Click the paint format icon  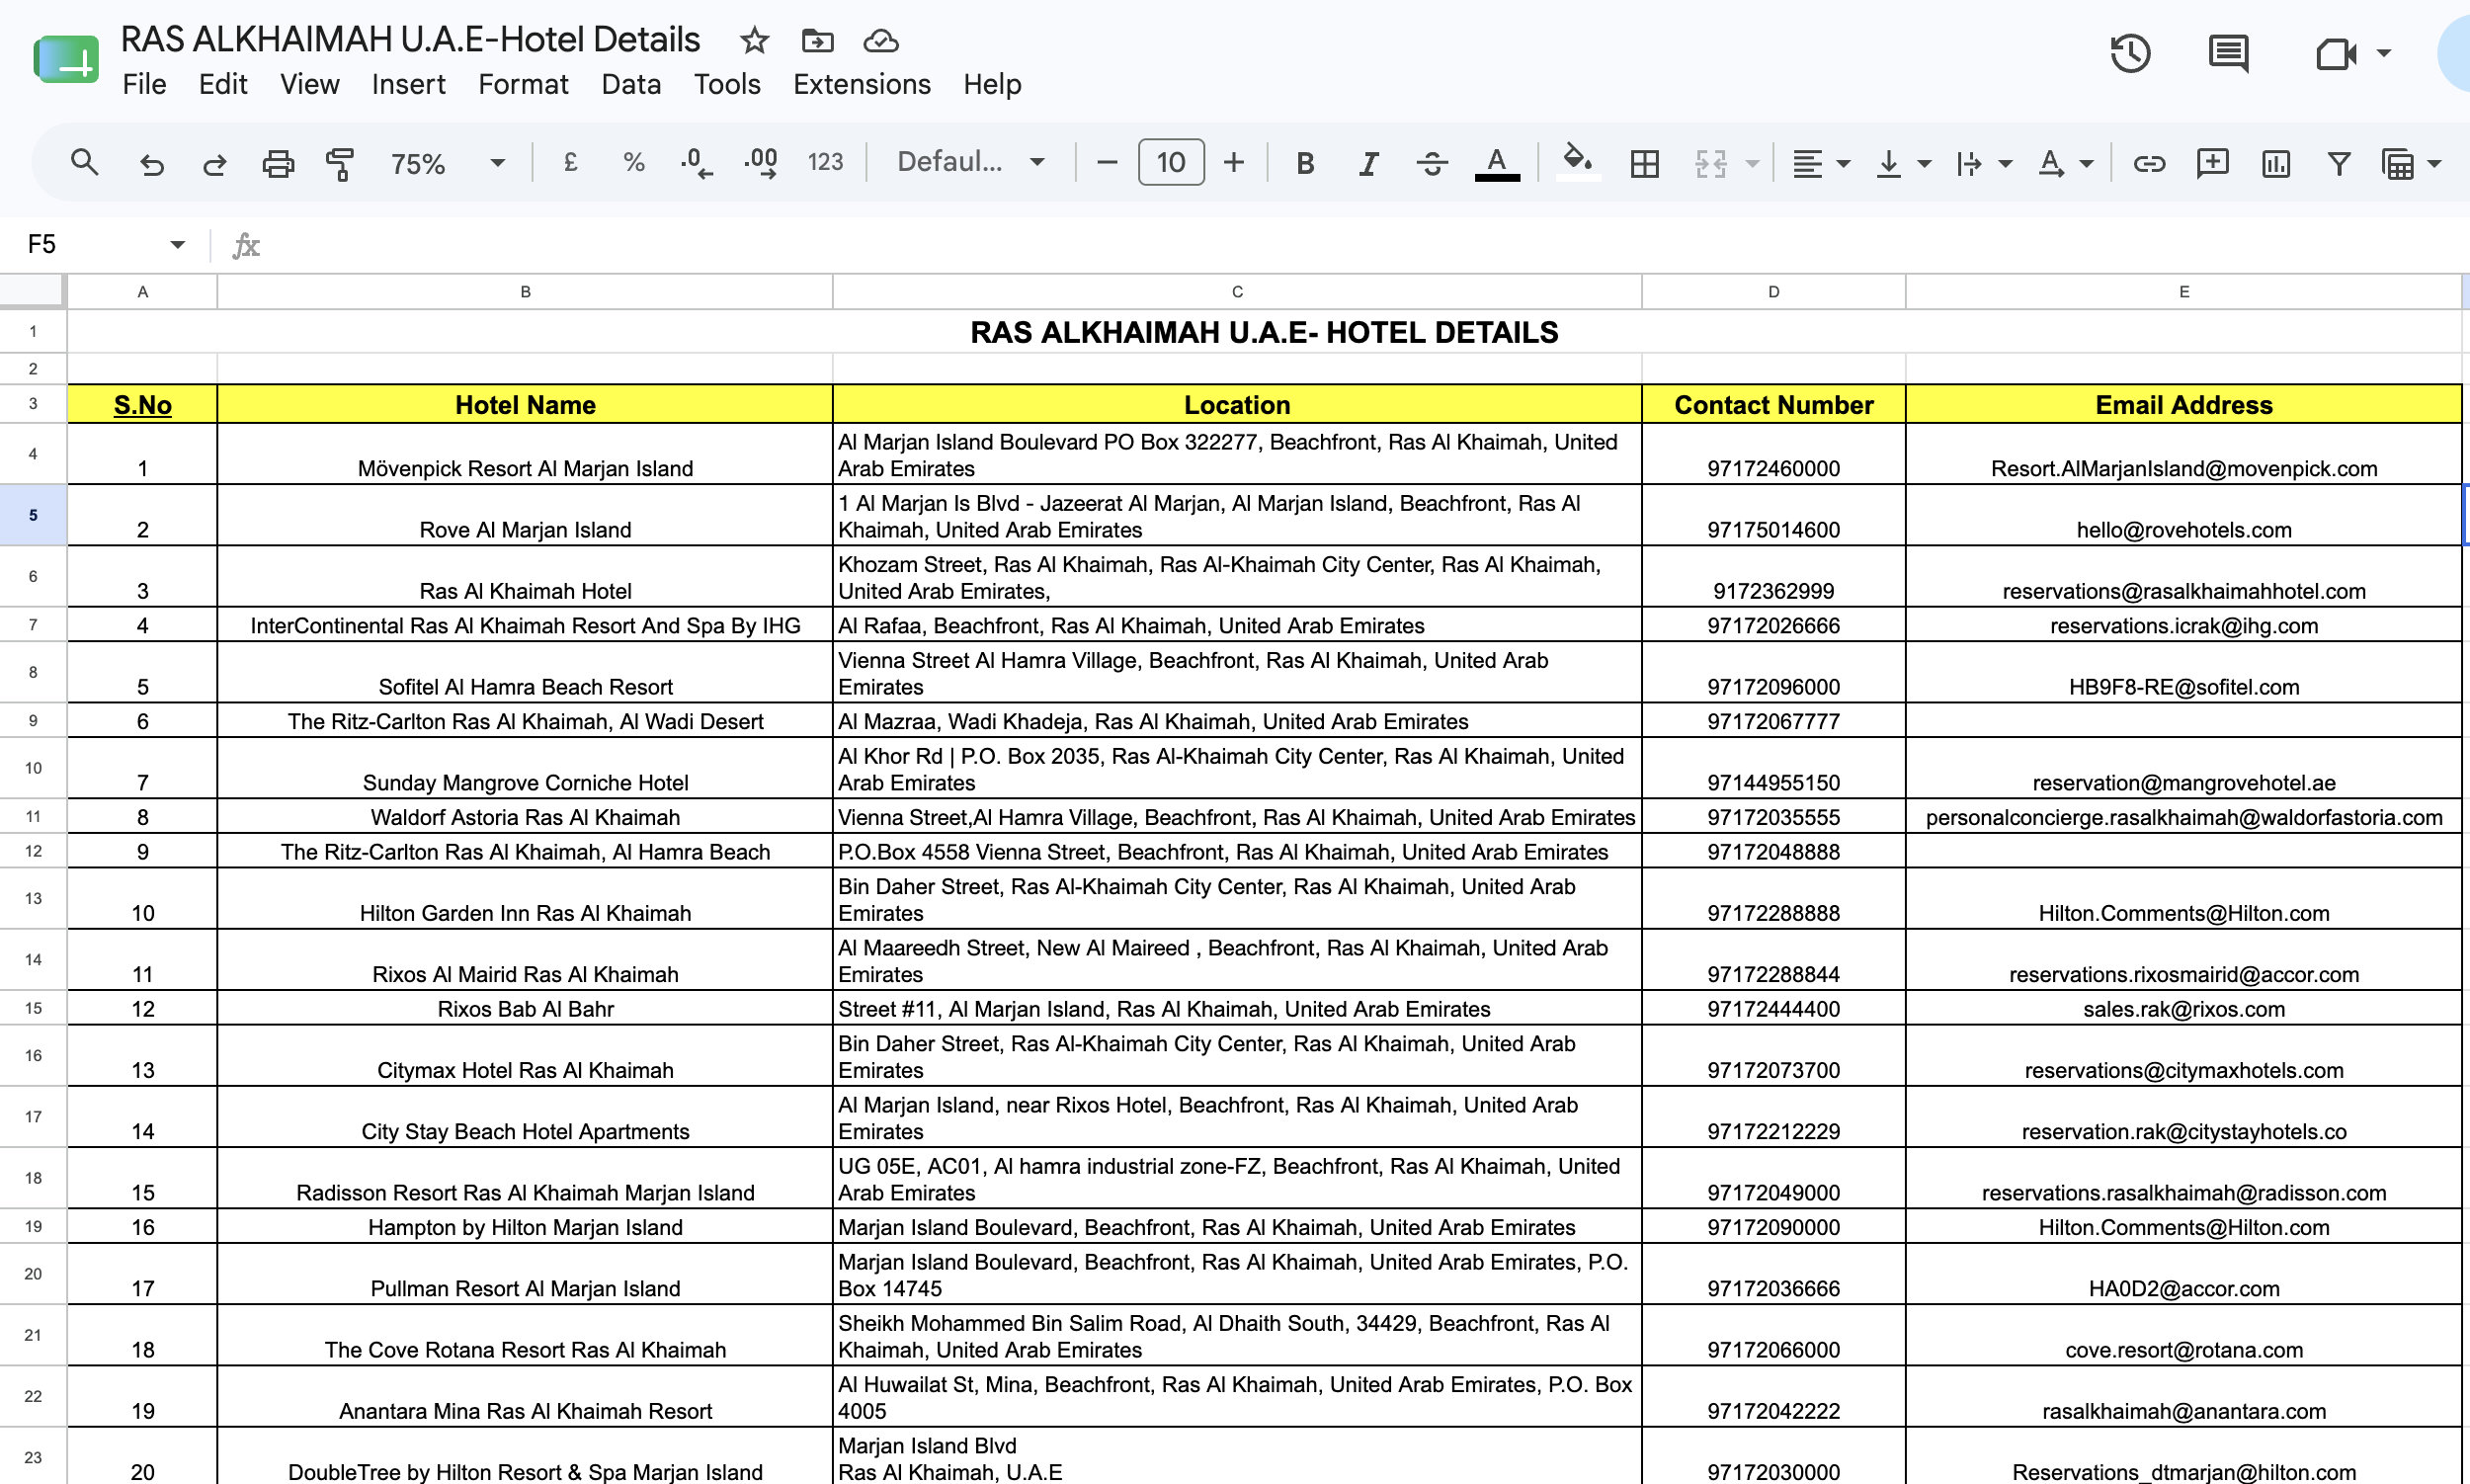tap(340, 163)
